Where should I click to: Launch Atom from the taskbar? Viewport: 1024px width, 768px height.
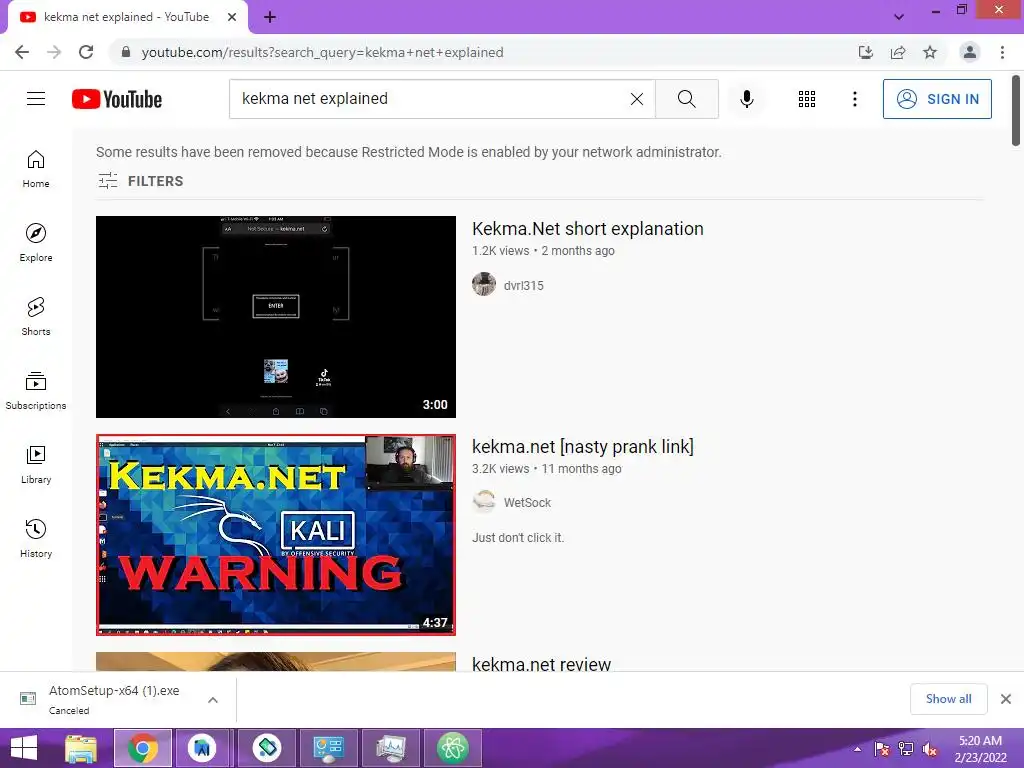453,748
